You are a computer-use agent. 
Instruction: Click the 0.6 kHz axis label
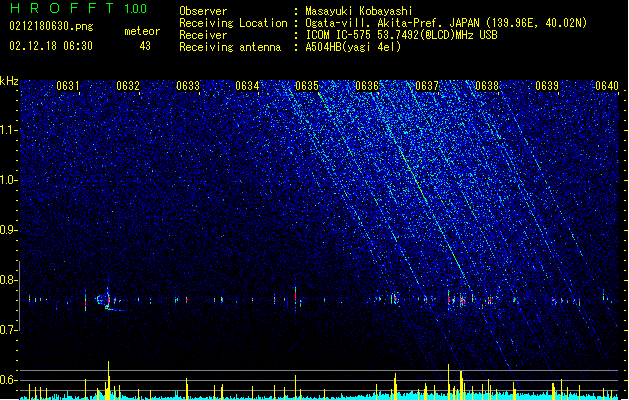[x=8, y=380]
